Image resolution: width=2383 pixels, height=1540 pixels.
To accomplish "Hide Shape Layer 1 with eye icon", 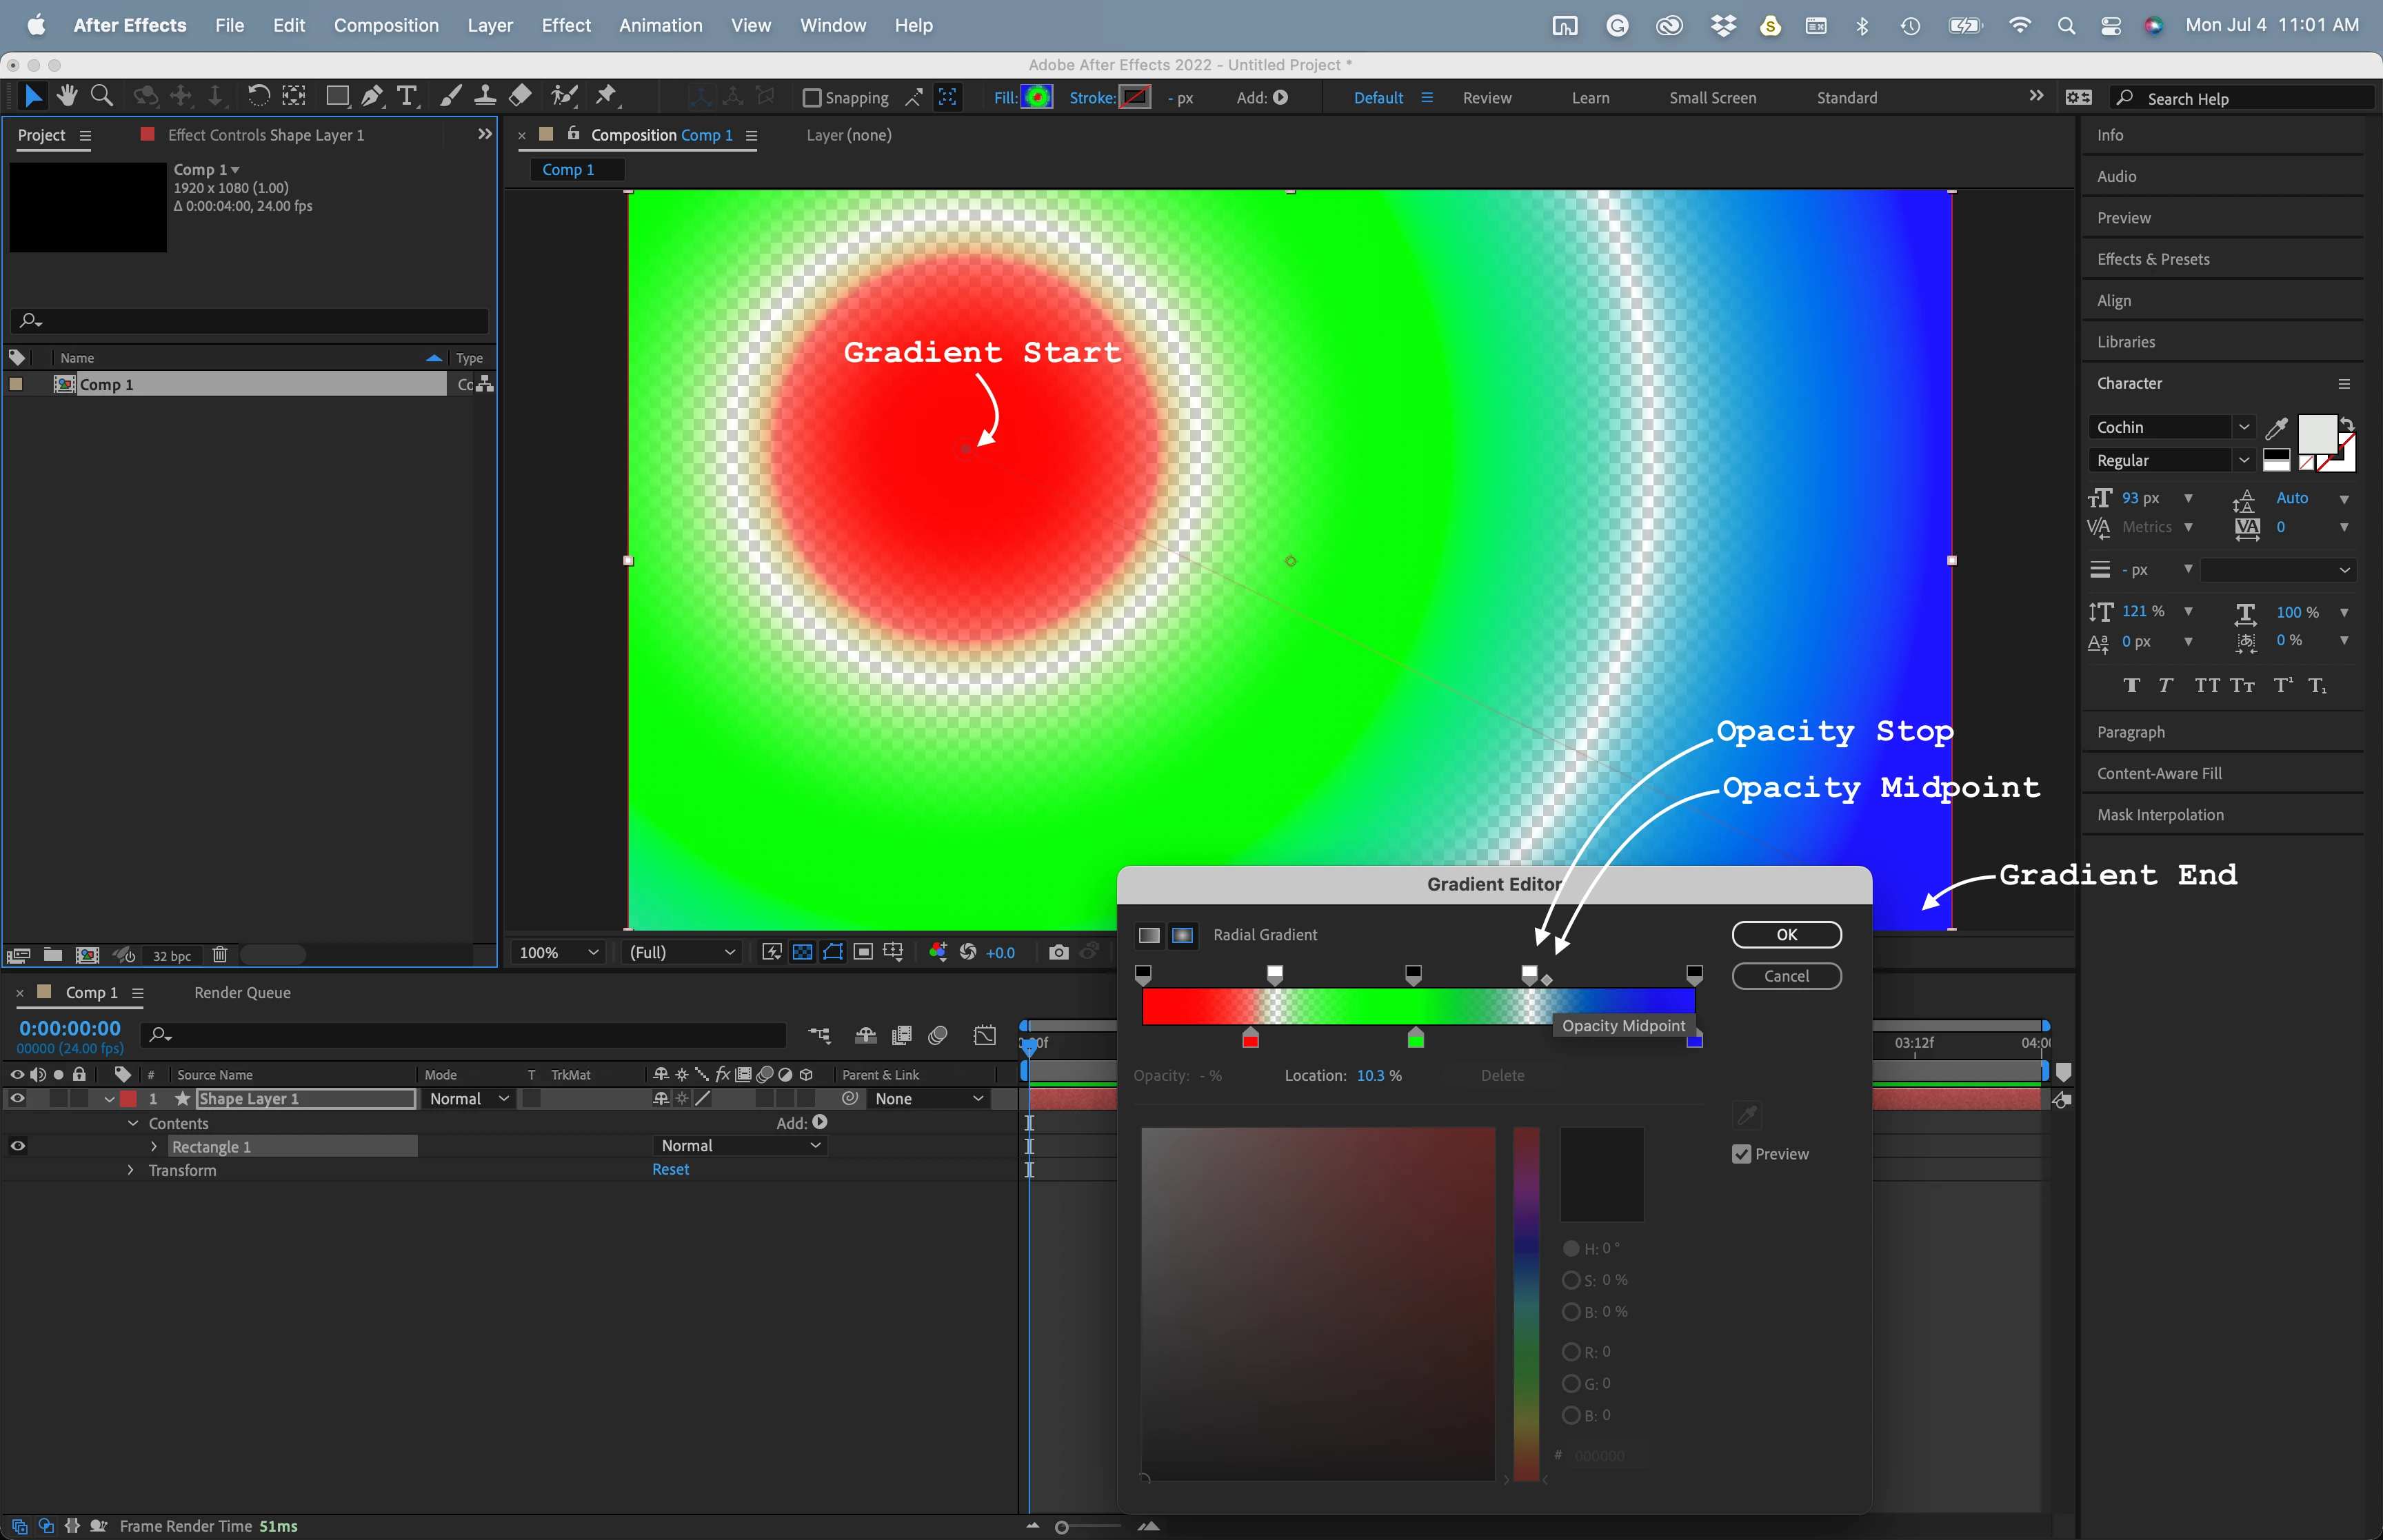I will 17,1098.
